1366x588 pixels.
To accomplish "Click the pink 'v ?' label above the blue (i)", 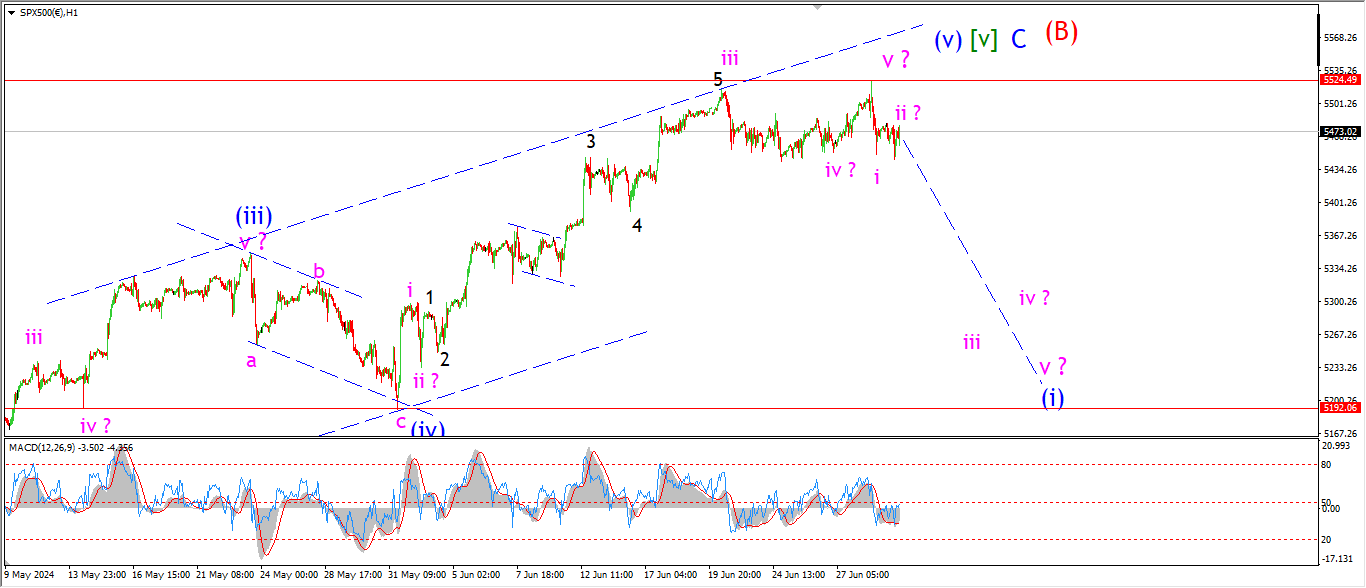I will click(x=1053, y=365).
